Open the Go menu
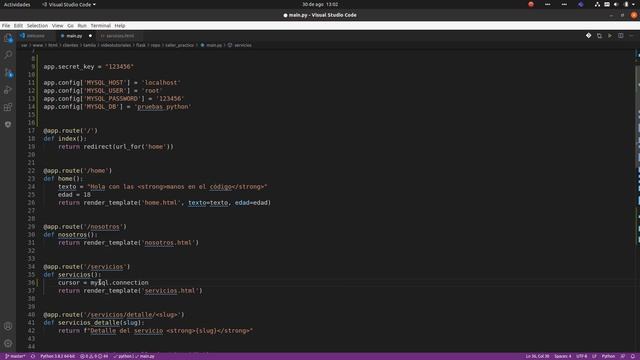The image size is (640, 360). pyautogui.click(x=71, y=26)
